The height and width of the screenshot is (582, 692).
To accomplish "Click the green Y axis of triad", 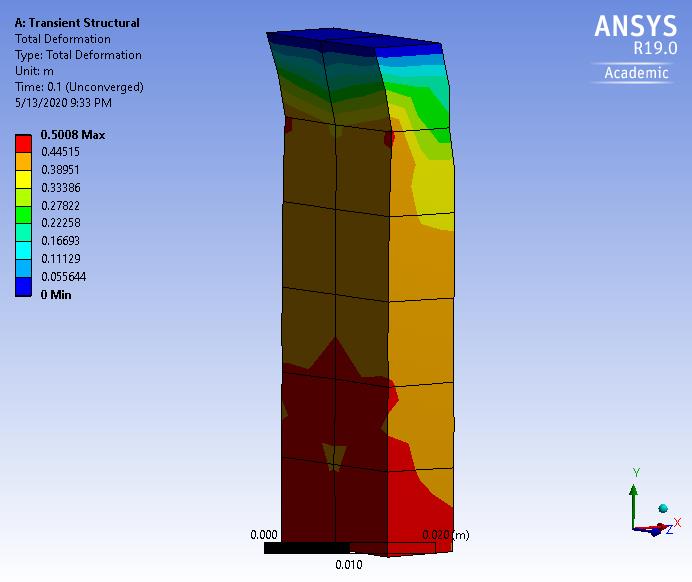I will click(x=634, y=505).
